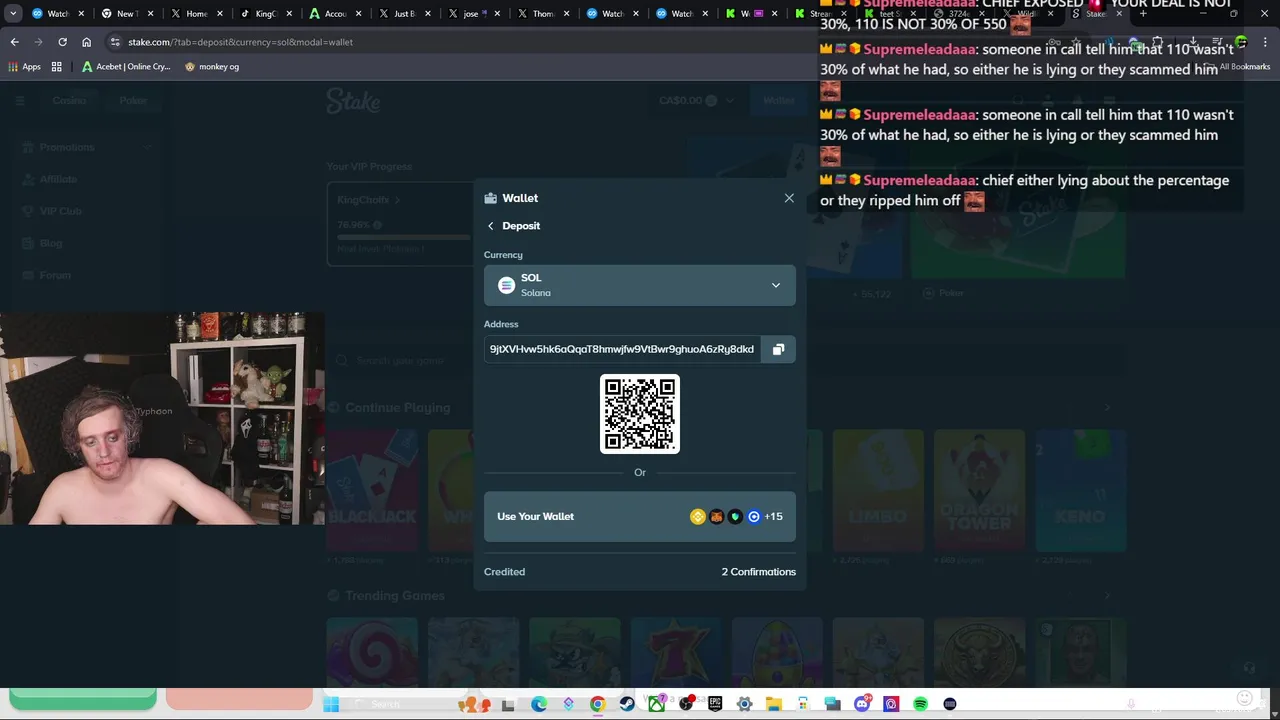Close the Wallet modal

[x=789, y=198]
